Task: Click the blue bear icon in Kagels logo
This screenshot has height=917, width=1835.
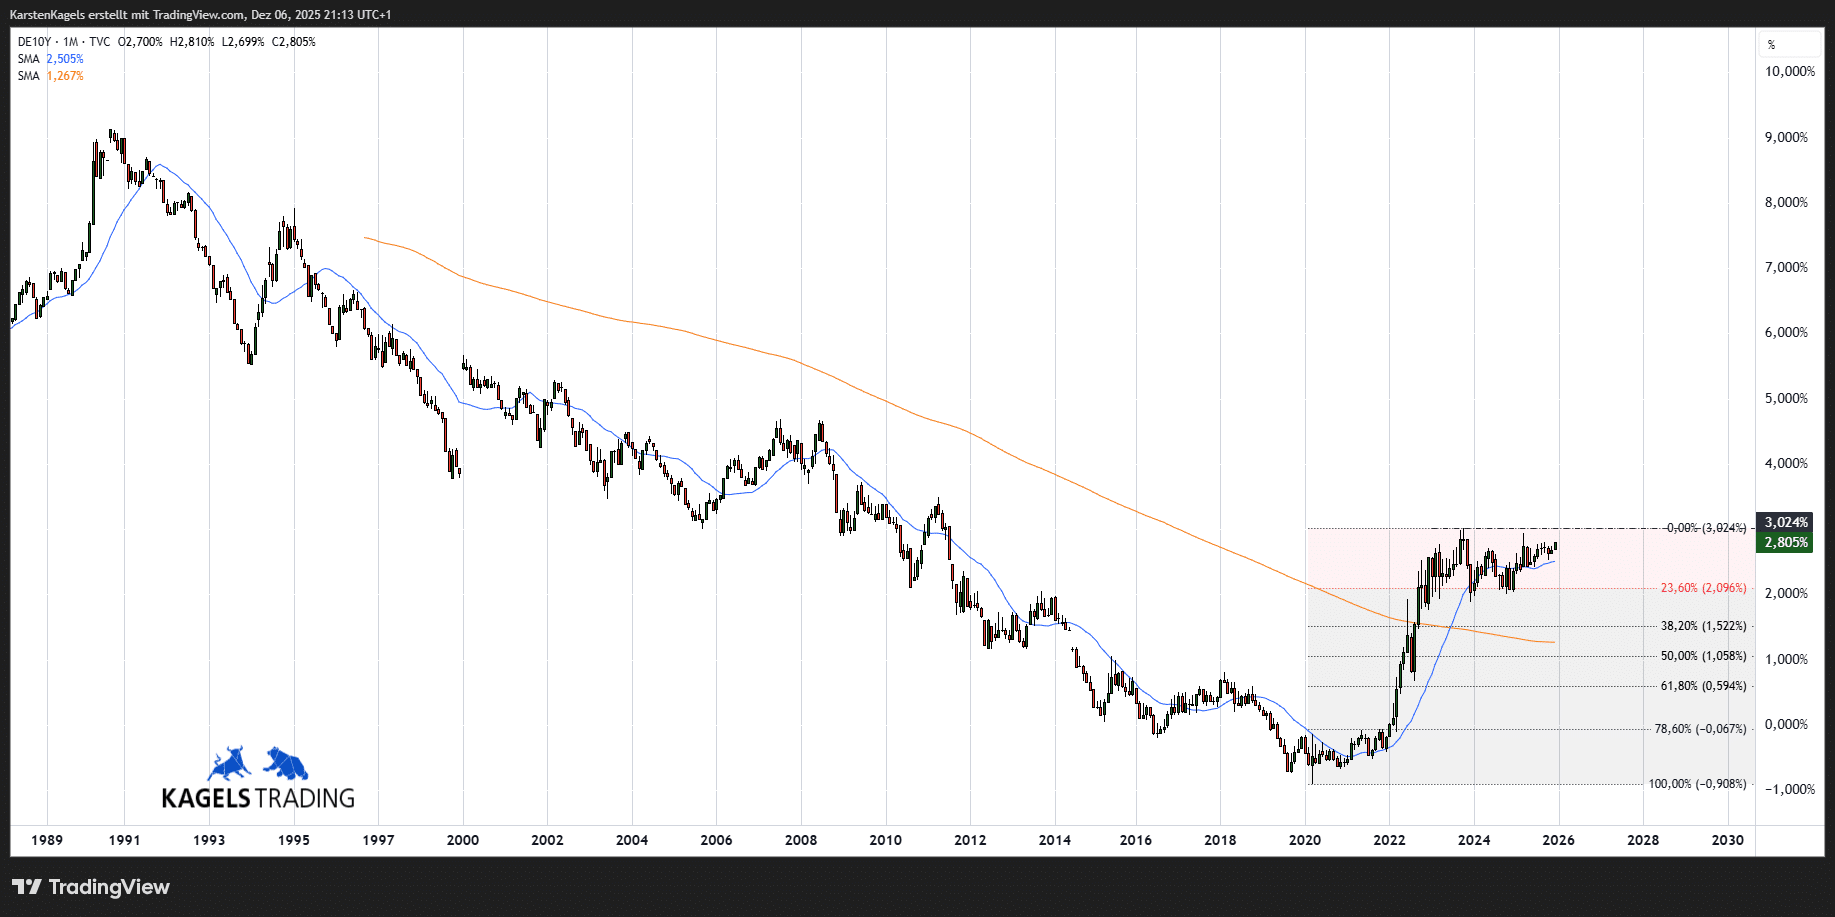Action: click(x=286, y=763)
